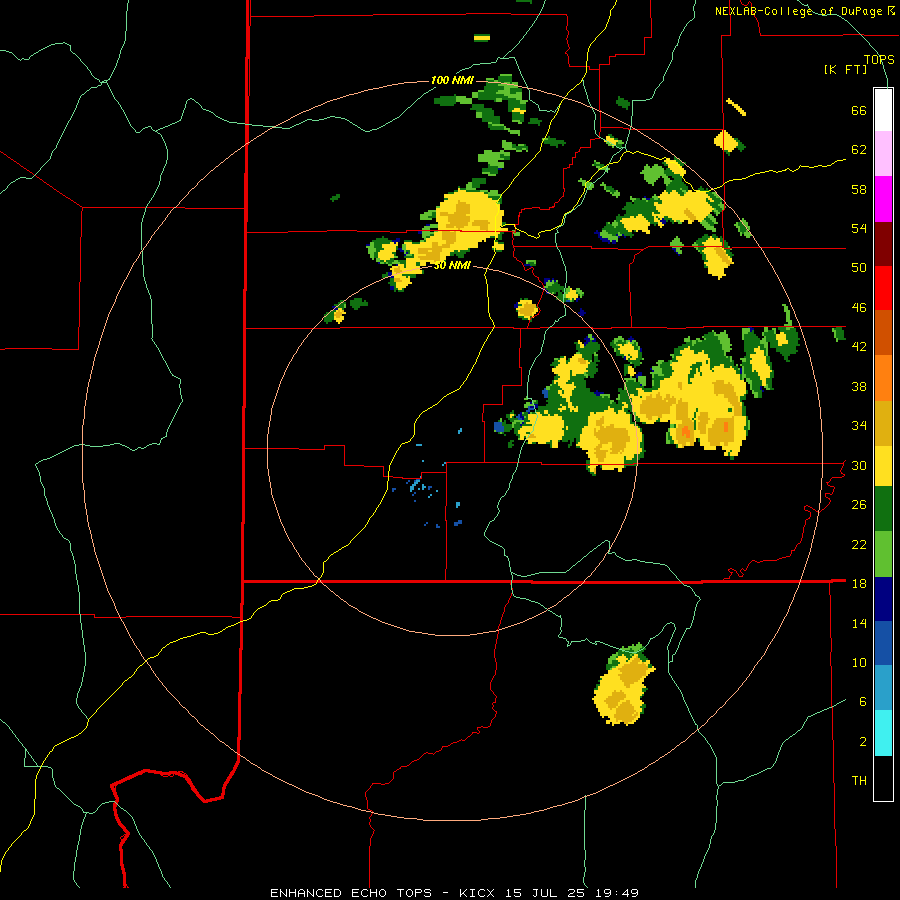The image size is (900, 900).
Task: Click the diagonal yellow streak echo in upper right
Action: click(736, 107)
